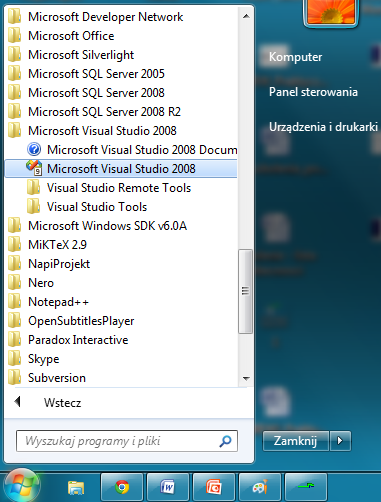Open Panel sterowania

[x=313, y=92]
